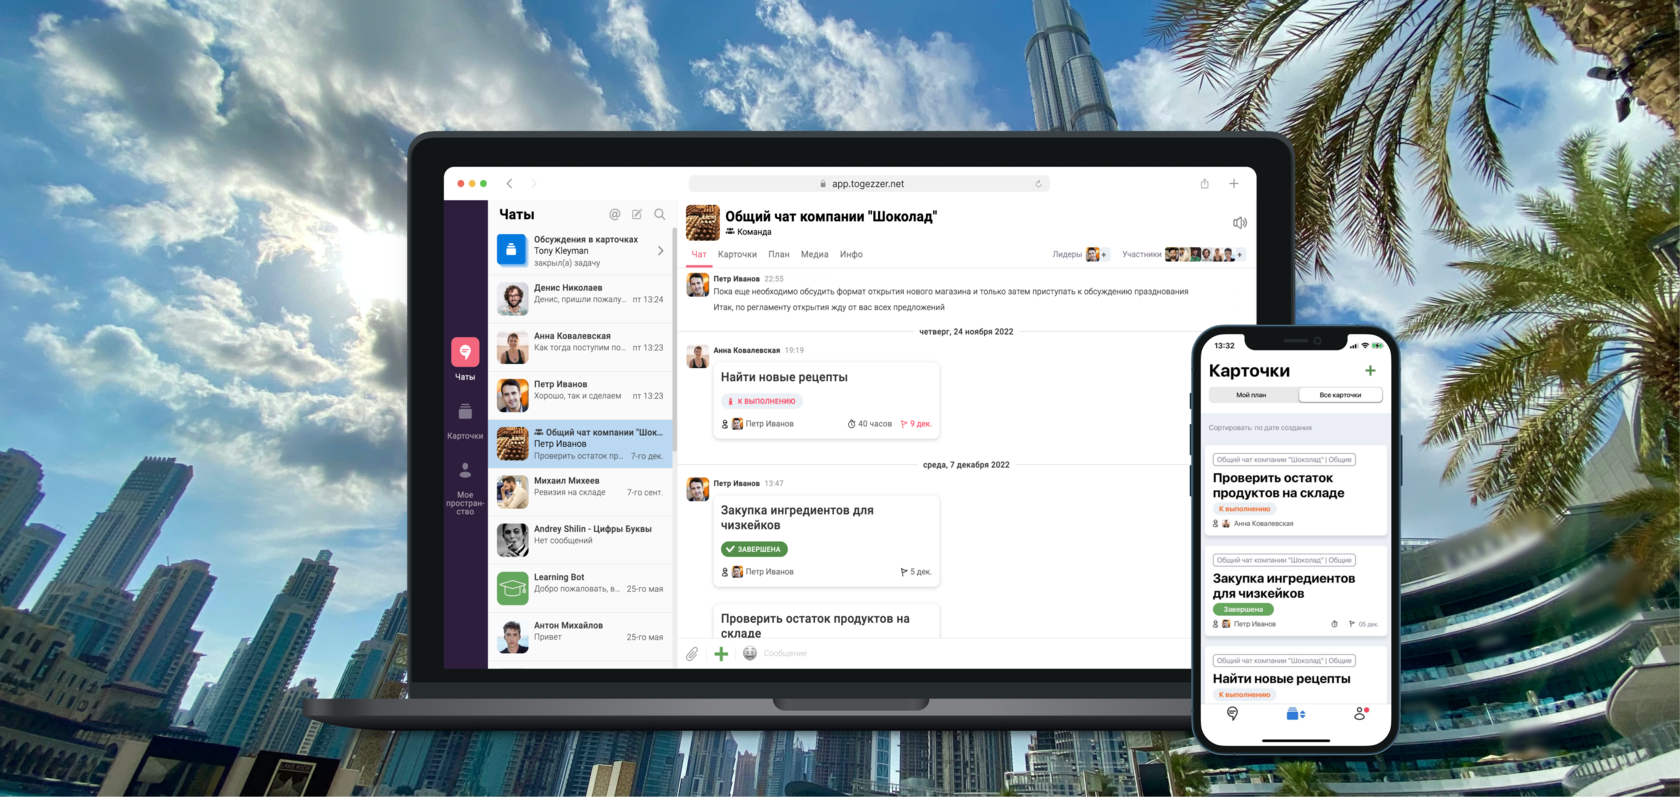Open Мое пространство in the sidebar

pos(465,488)
